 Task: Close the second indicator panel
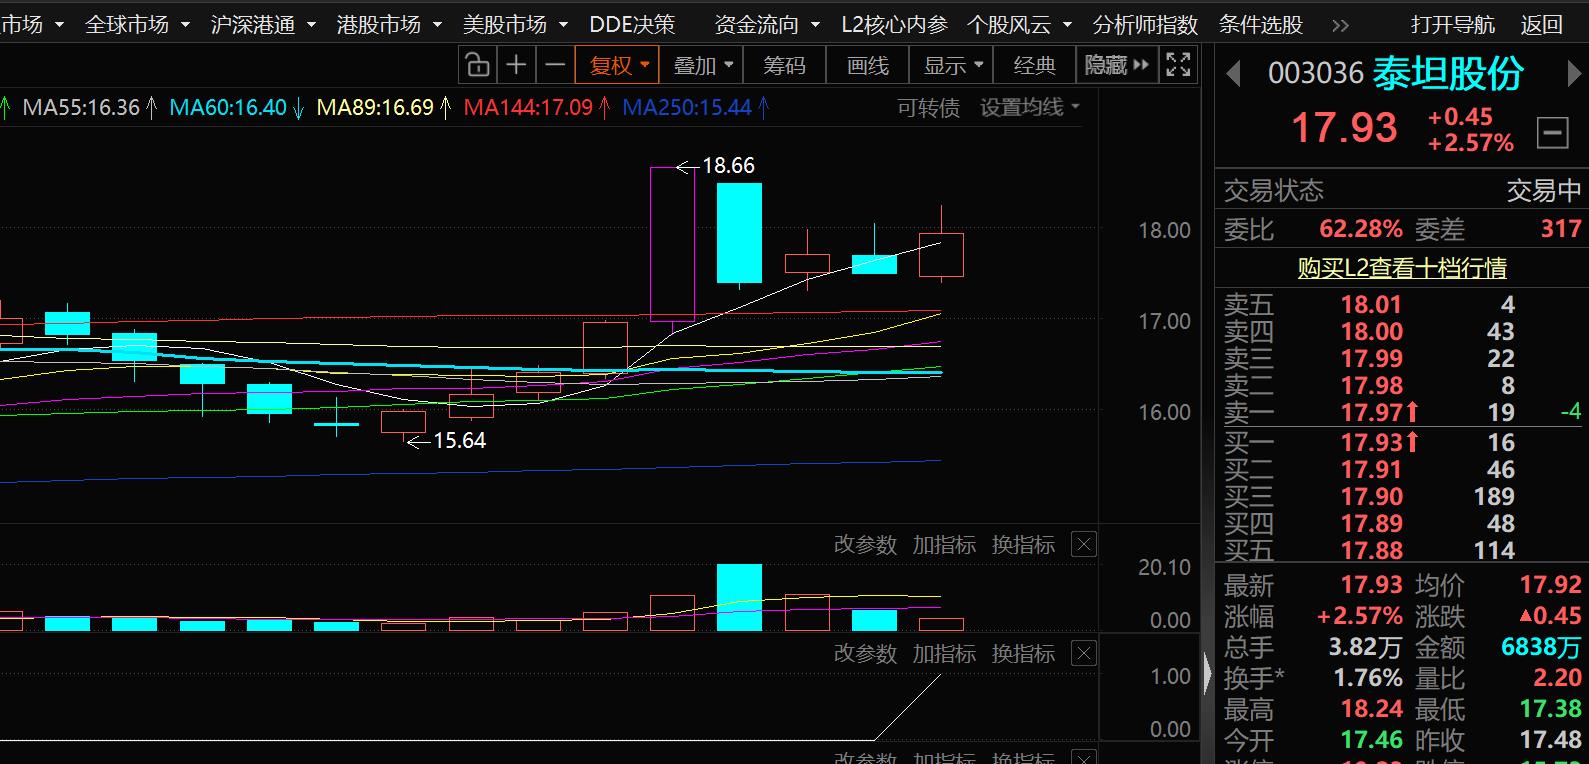click(x=1084, y=654)
